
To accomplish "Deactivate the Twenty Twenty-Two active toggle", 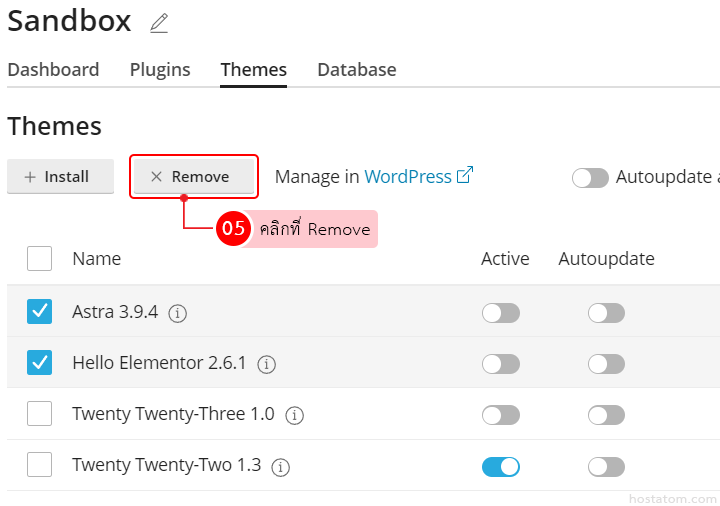I will point(500,466).
